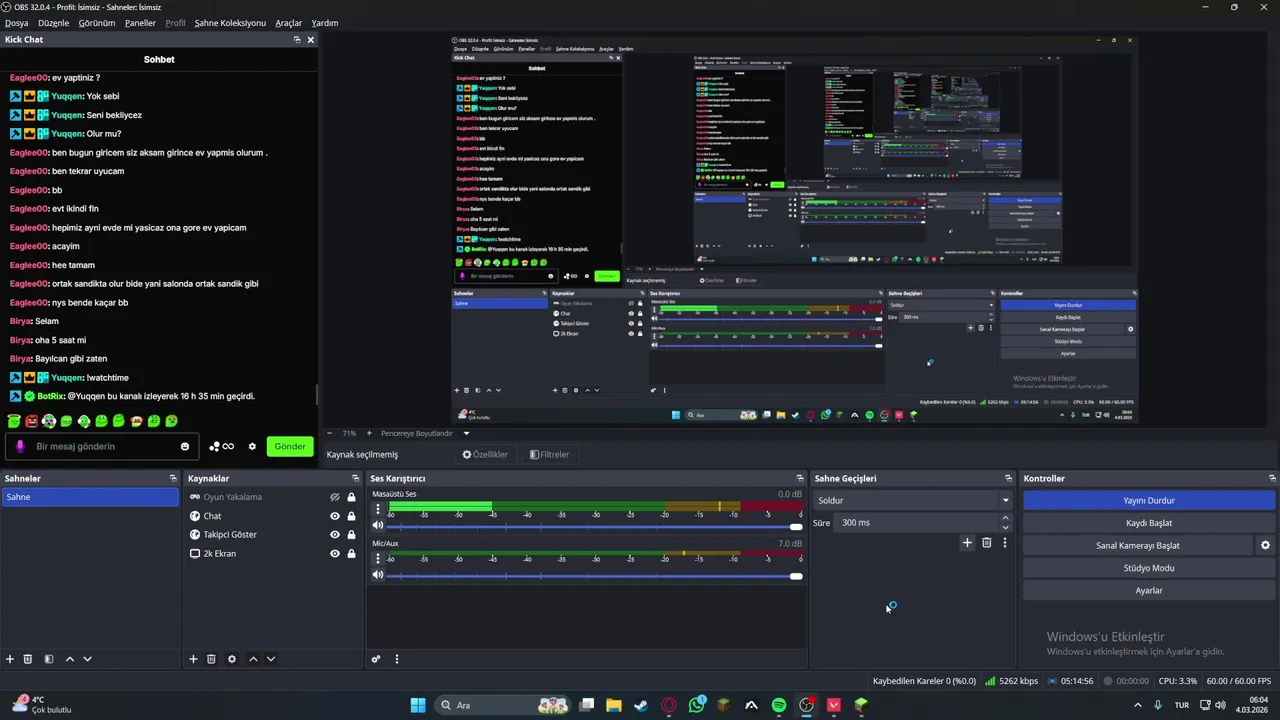Viewport: 1280px width, 720px height.
Task: Open Mic/Aux options dots
Action: (x=378, y=558)
